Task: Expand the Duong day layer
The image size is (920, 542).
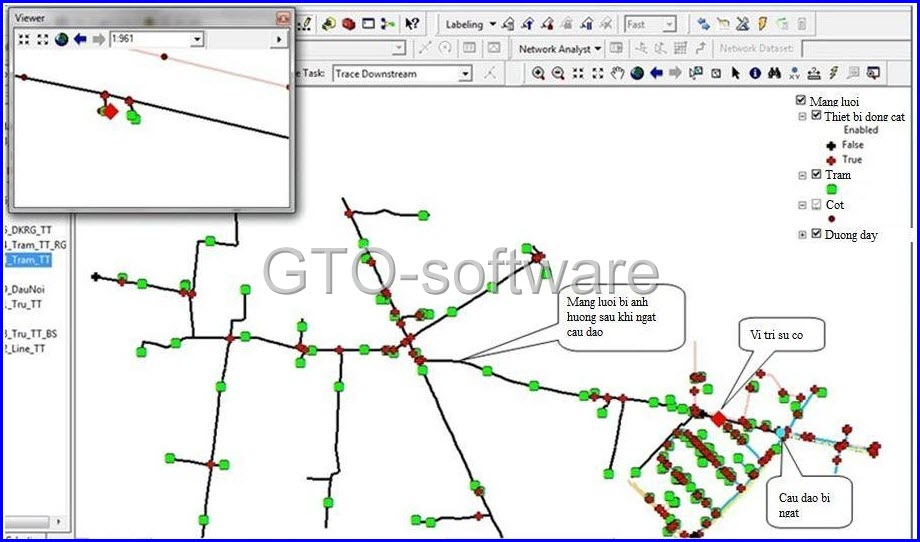Action: pyautogui.click(x=802, y=235)
